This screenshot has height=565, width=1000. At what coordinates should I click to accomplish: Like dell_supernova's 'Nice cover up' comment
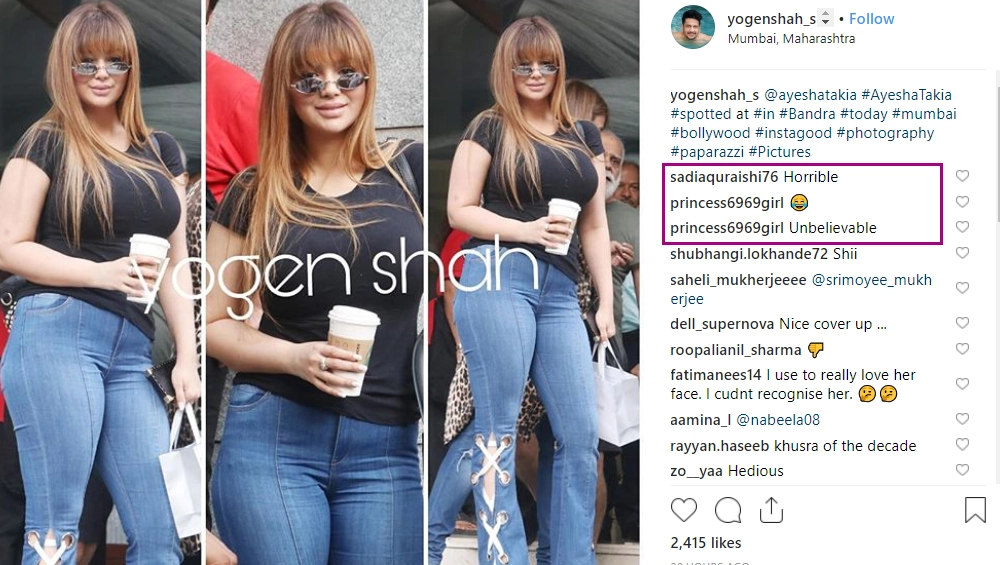962,323
